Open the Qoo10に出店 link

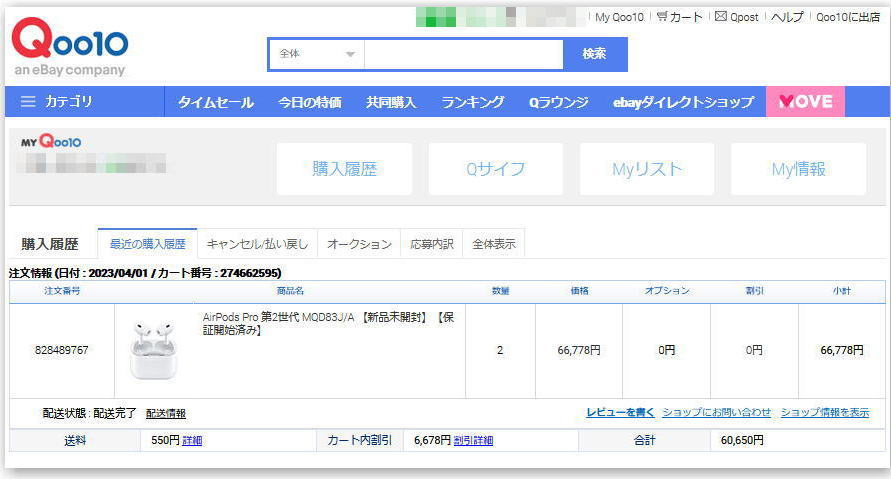(848, 17)
